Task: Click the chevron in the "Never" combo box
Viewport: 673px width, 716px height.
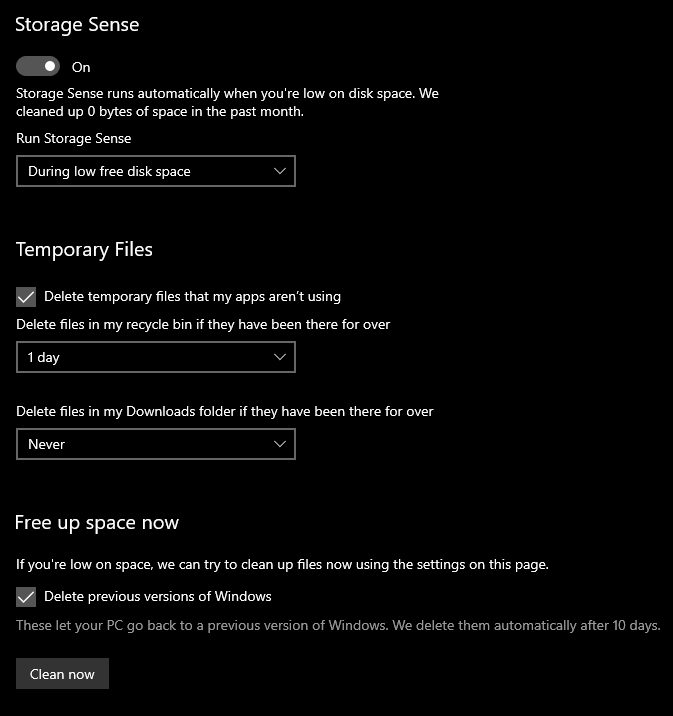Action: (x=280, y=444)
